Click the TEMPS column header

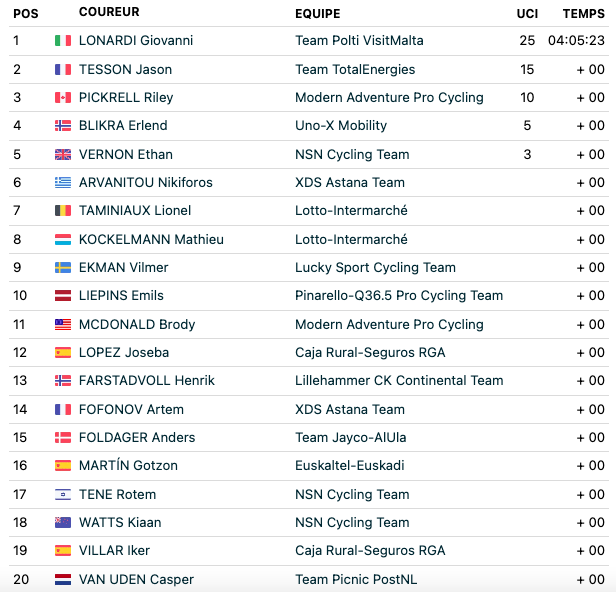583,14
